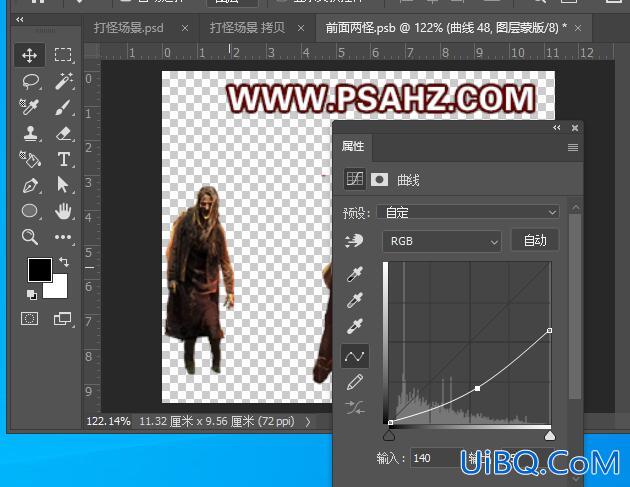Select the layer mask icon in Properties

coord(379,179)
